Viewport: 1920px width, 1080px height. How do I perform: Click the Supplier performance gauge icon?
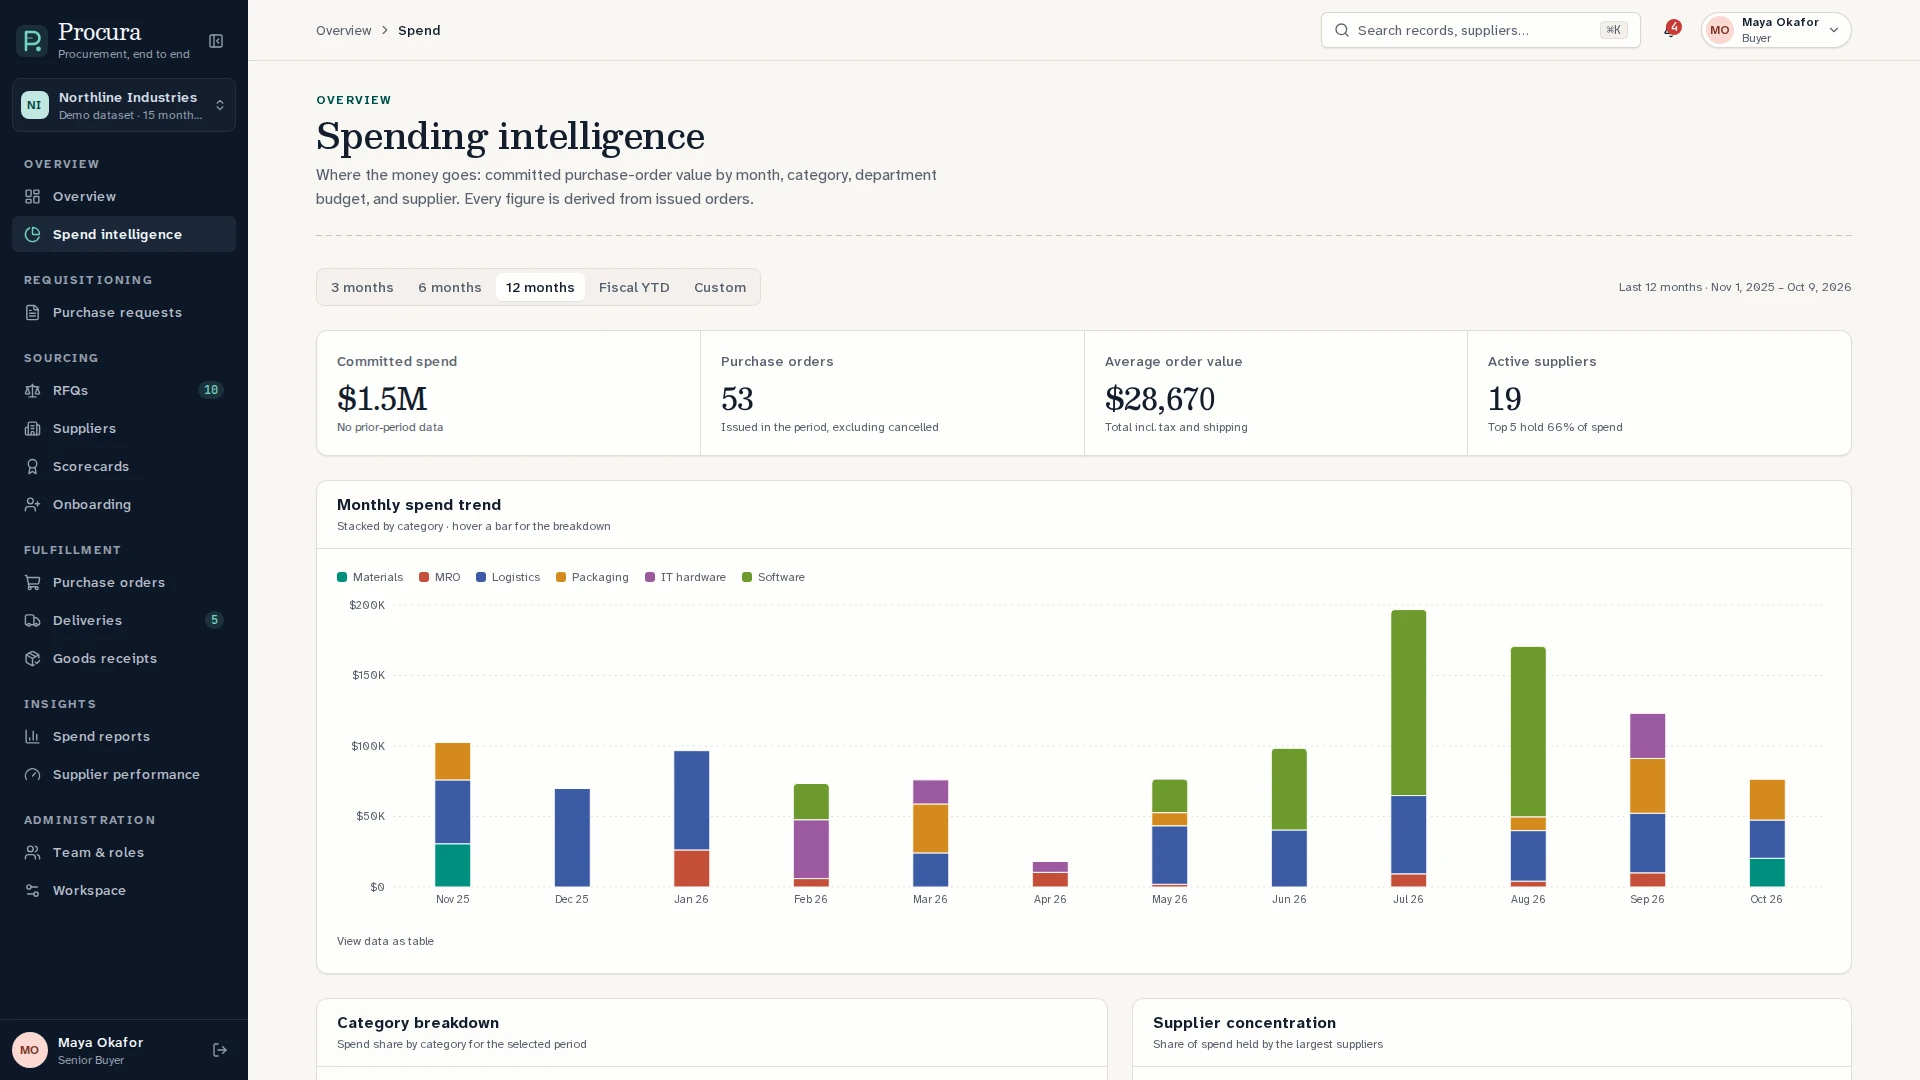pos(33,775)
